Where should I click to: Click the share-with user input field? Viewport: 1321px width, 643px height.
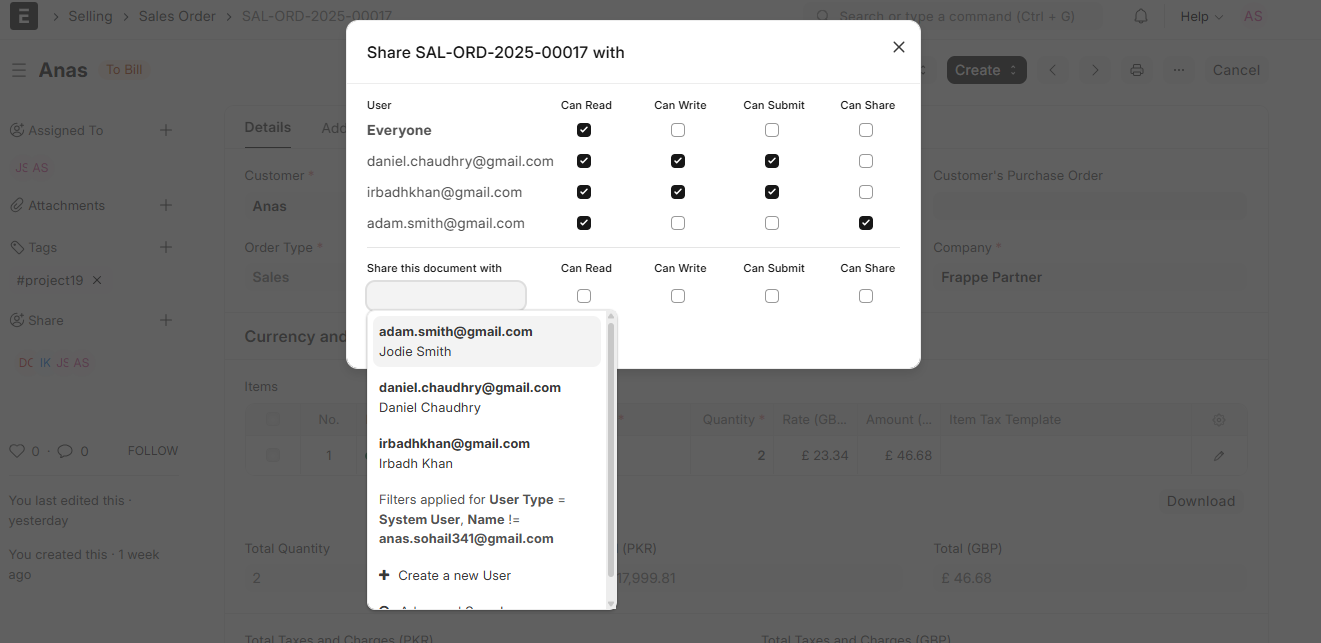pos(446,296)
